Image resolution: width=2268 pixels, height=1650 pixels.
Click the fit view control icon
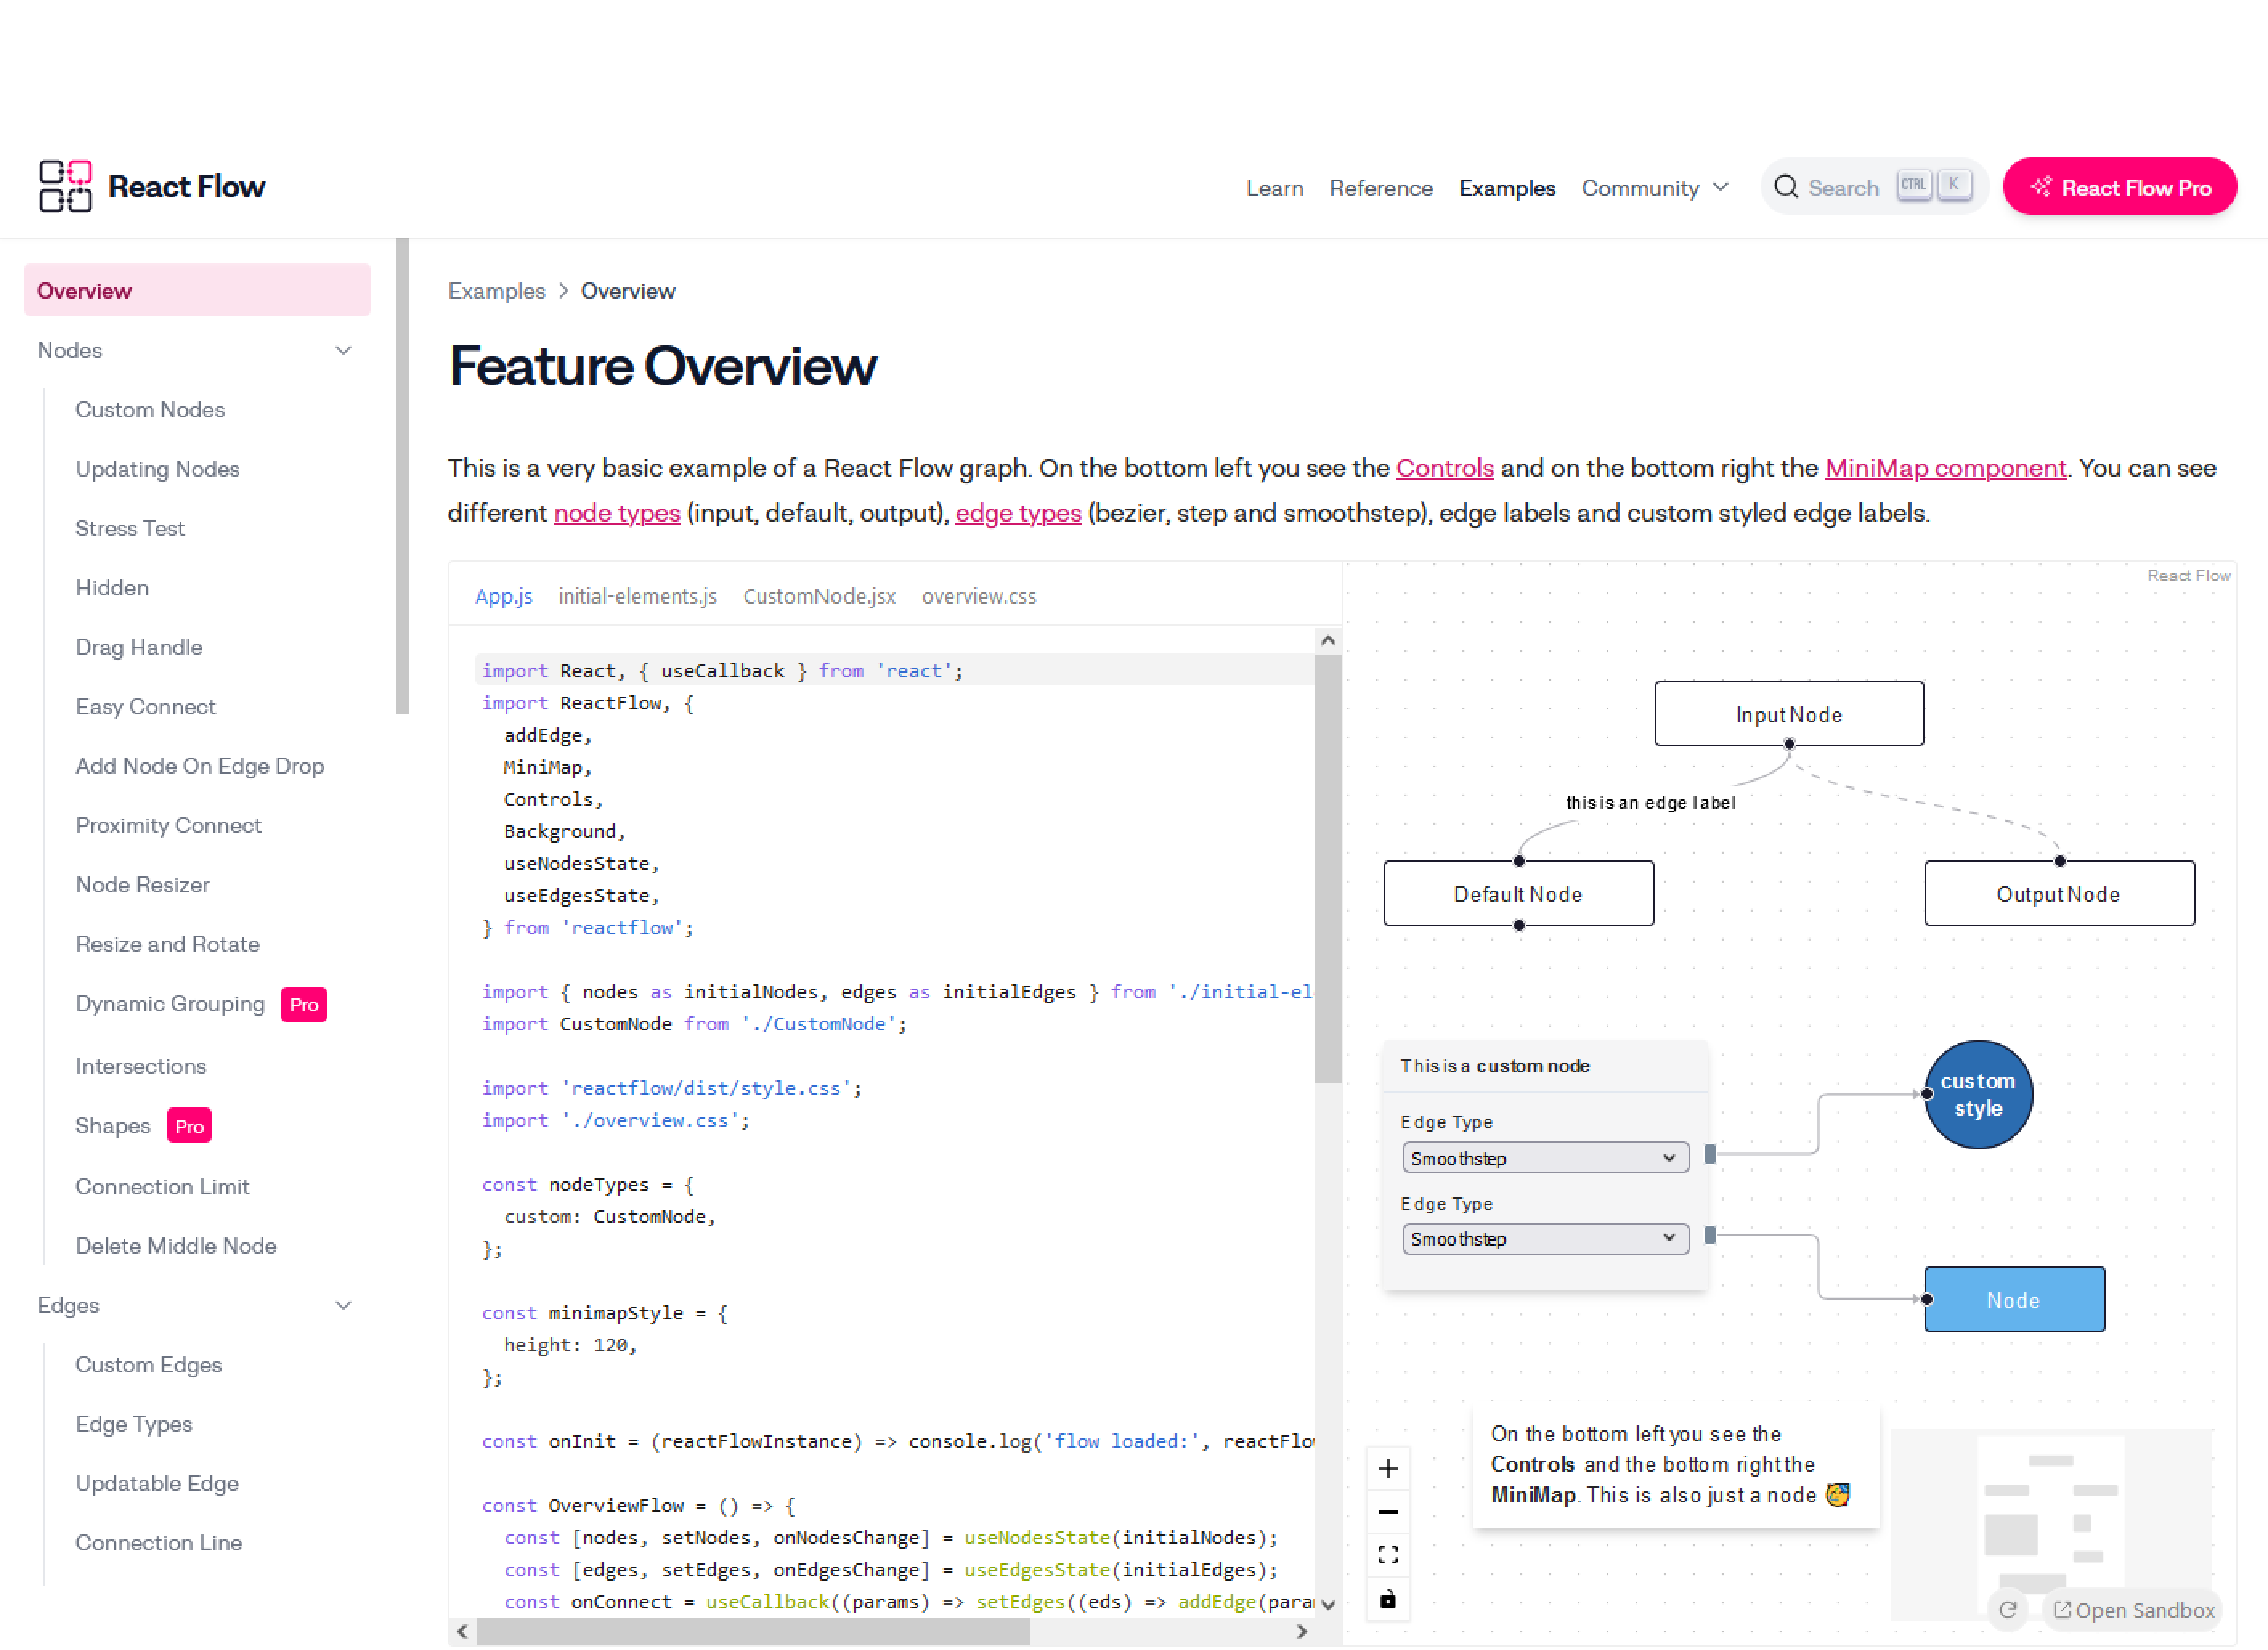click(x=1388, y=1555)
